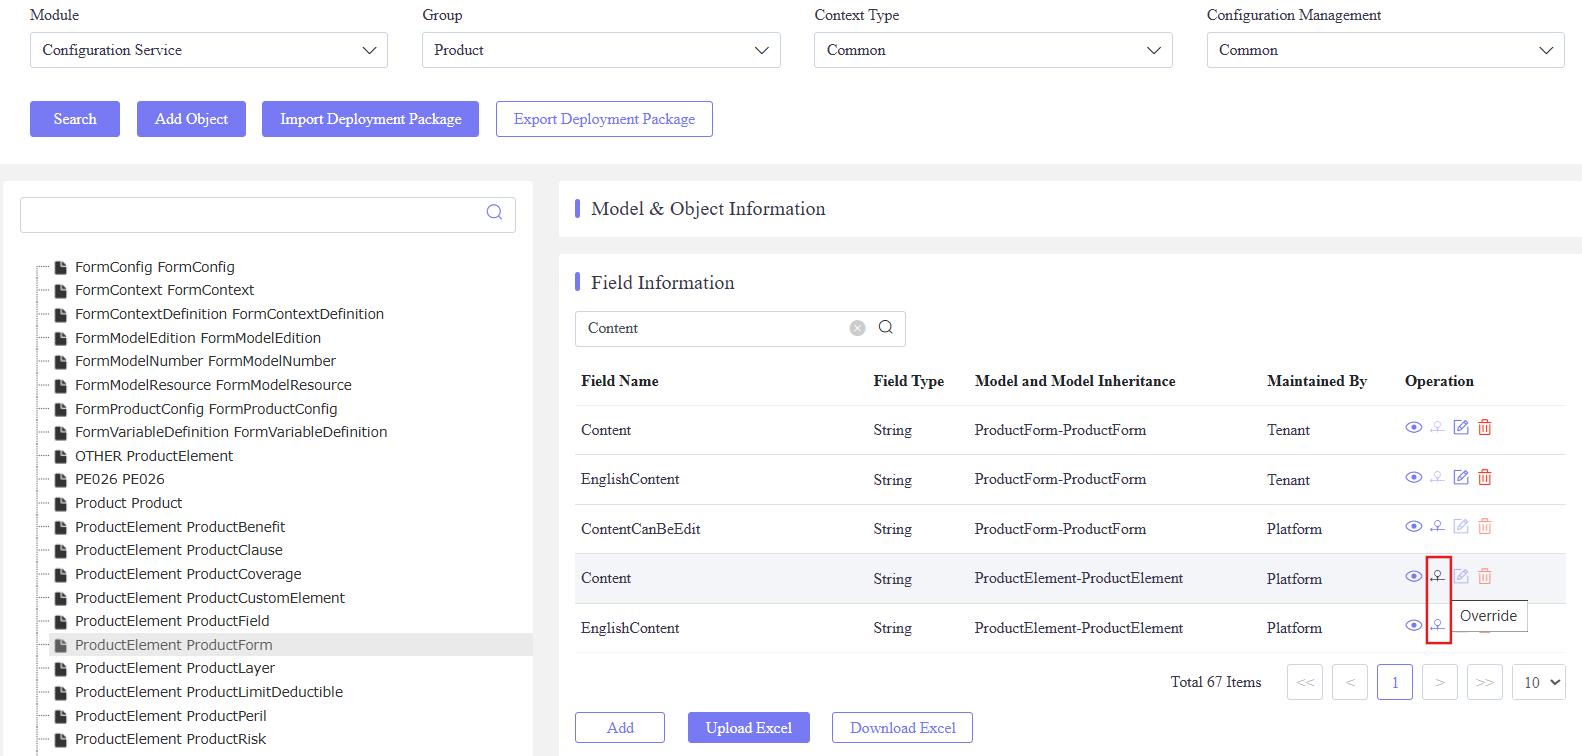Select ProductElement ProductCoverage in tree
Viewport: 1582px width, 756px height.
(188, 574)
